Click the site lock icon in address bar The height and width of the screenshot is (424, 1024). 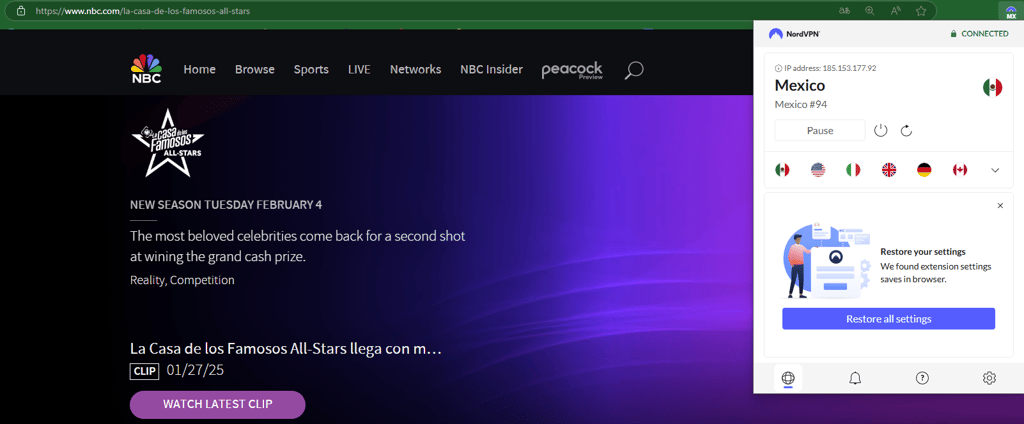pos(21,11)
